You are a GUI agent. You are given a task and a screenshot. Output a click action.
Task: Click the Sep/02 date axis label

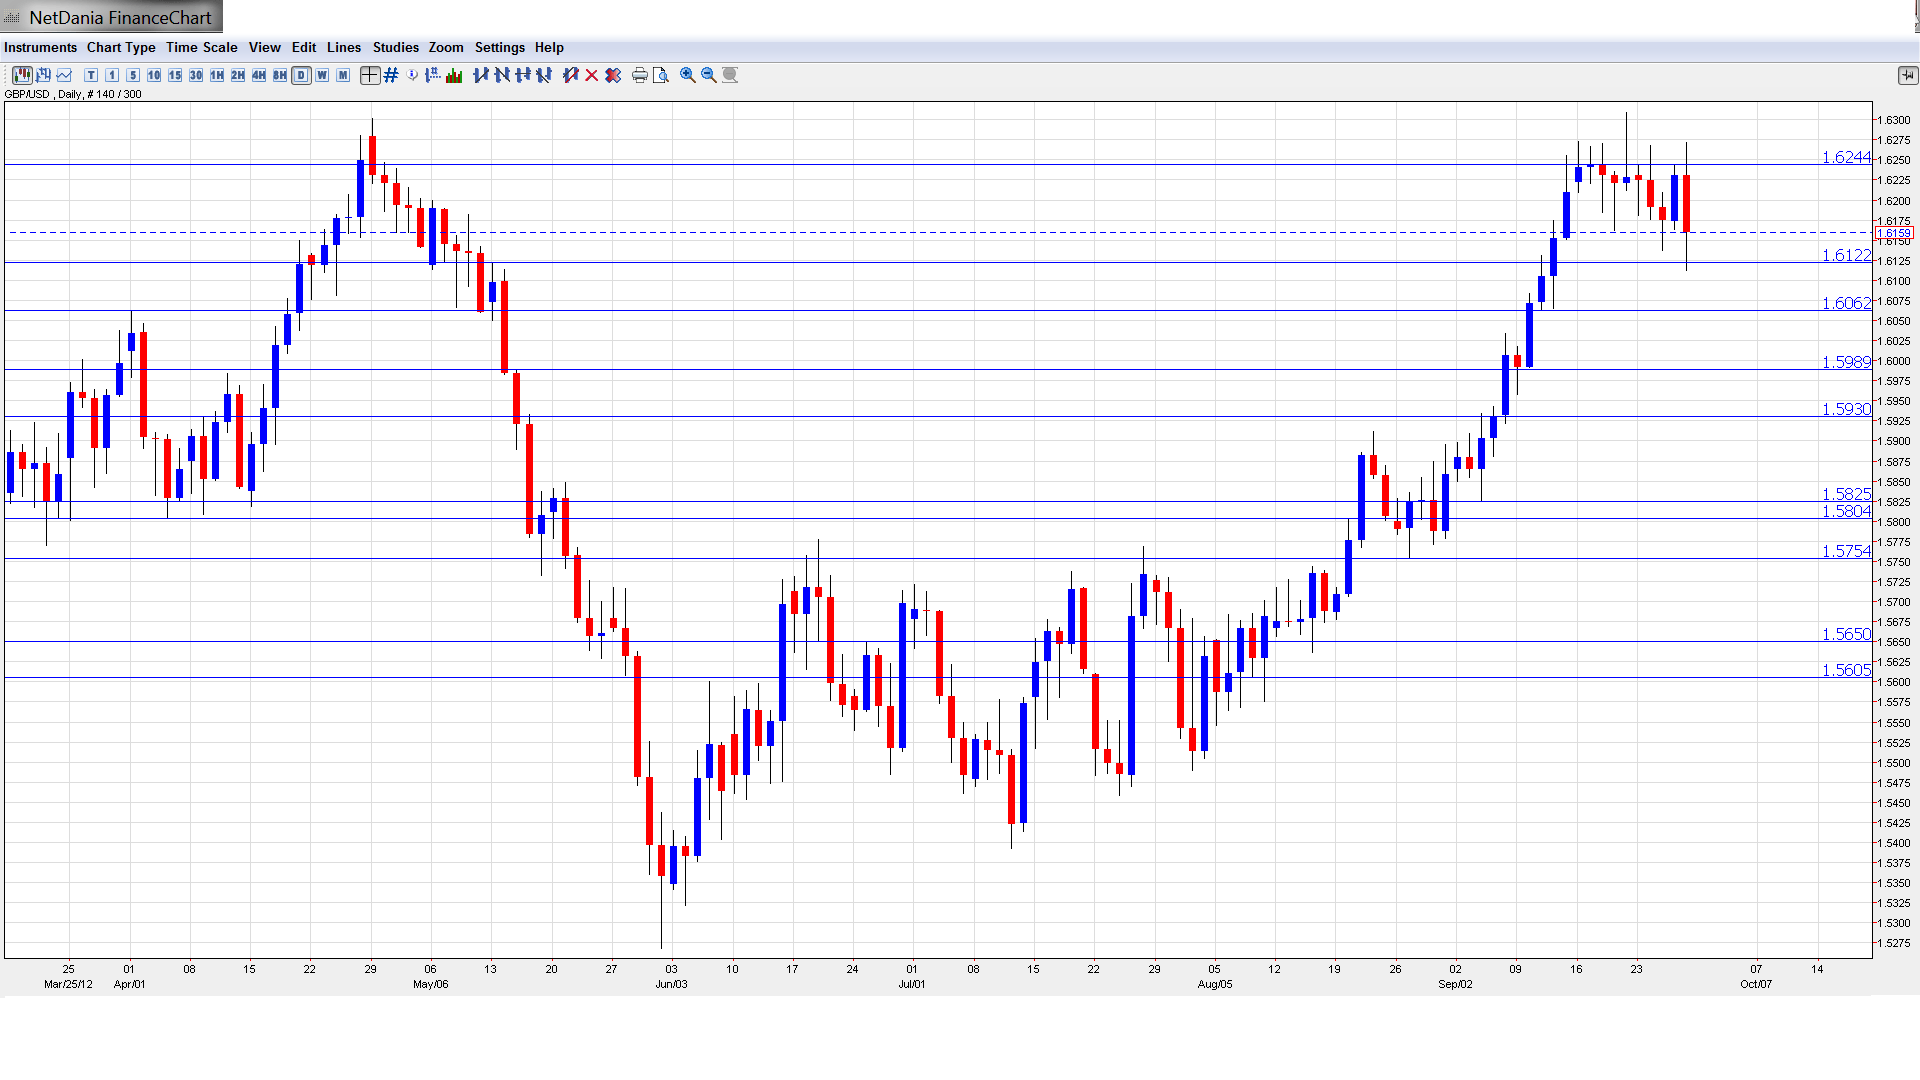[1455, 984]
